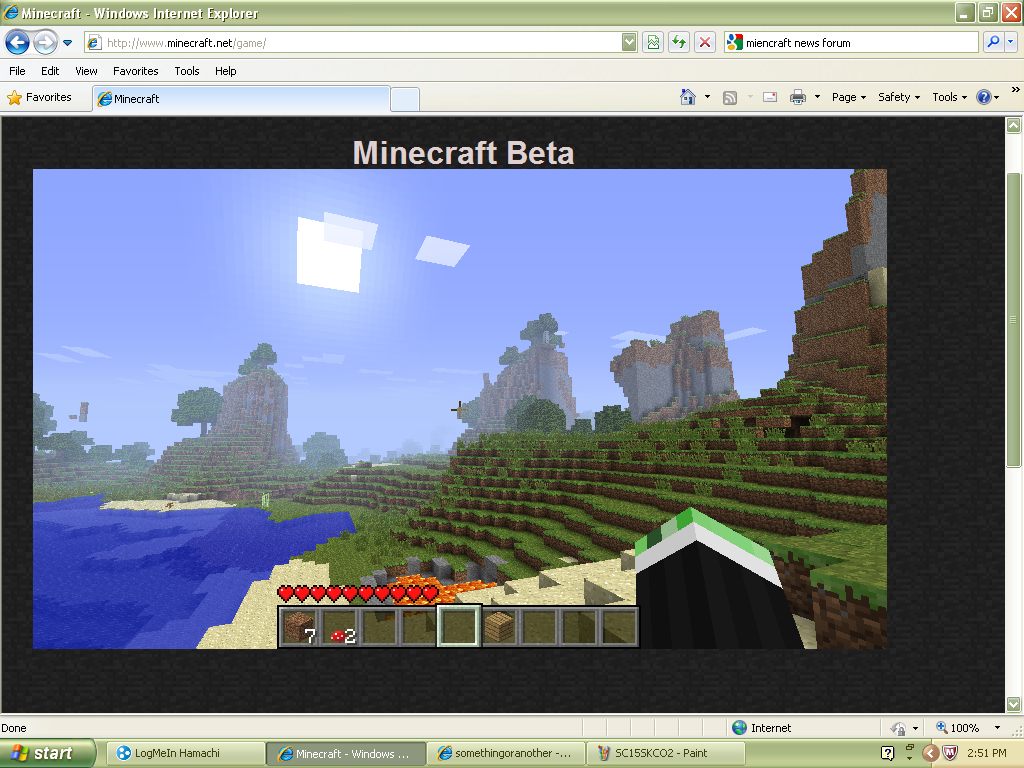Open the Favorites star button
Screen dimensions: 1024x768
coord(40,97)
